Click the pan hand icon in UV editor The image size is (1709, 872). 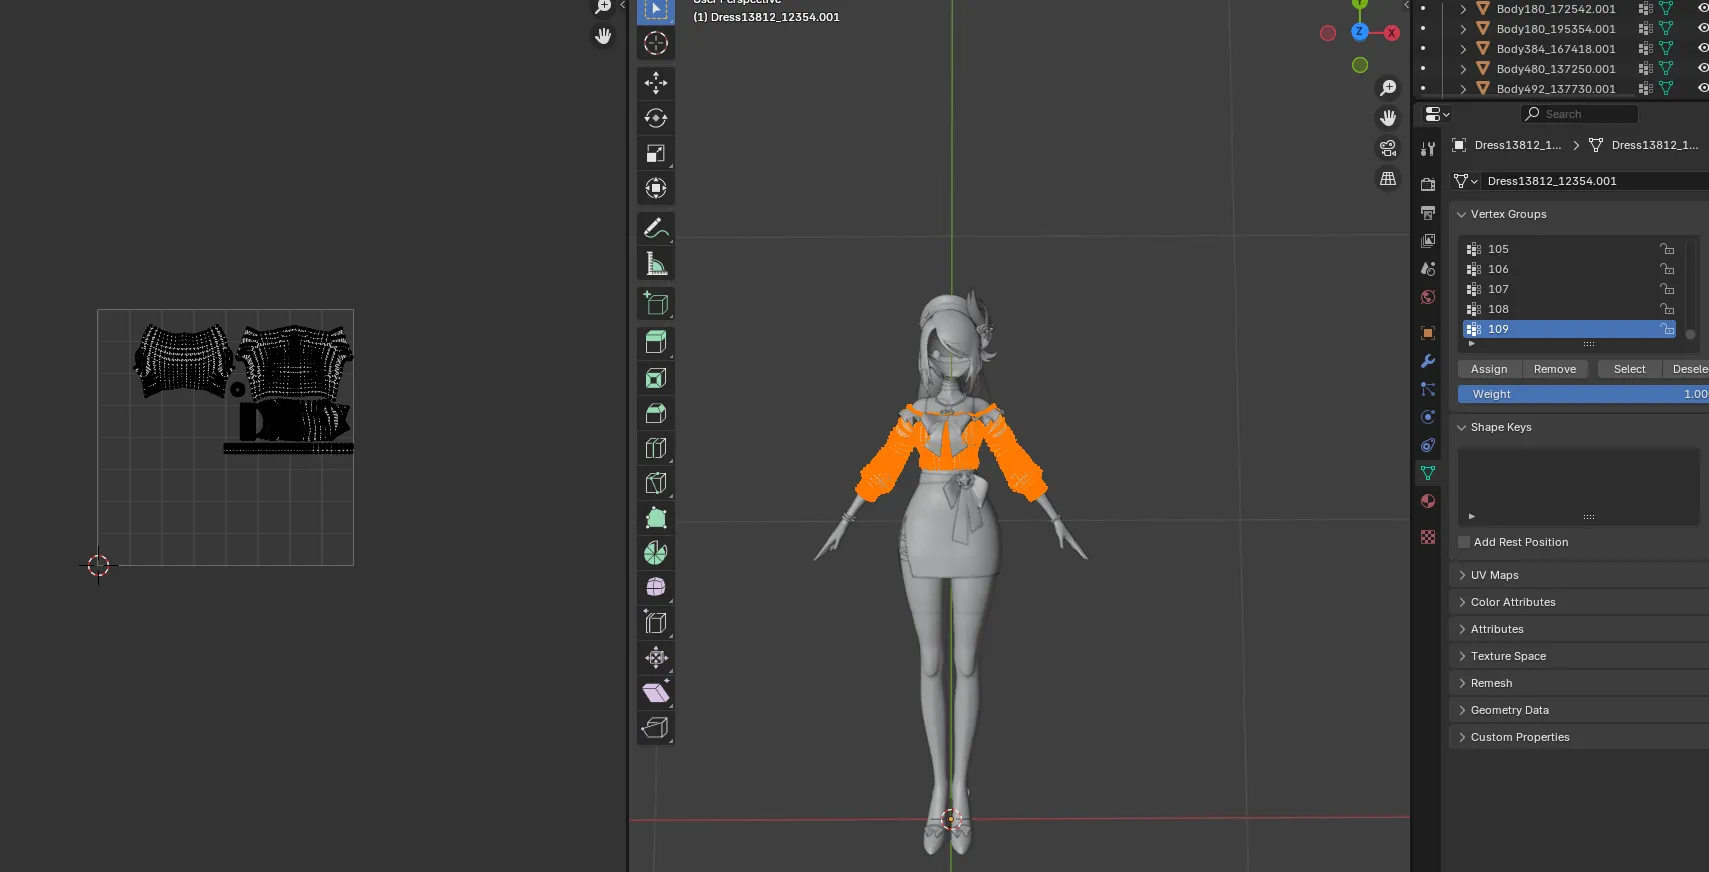pyautogui.click(x=603, y=36)
